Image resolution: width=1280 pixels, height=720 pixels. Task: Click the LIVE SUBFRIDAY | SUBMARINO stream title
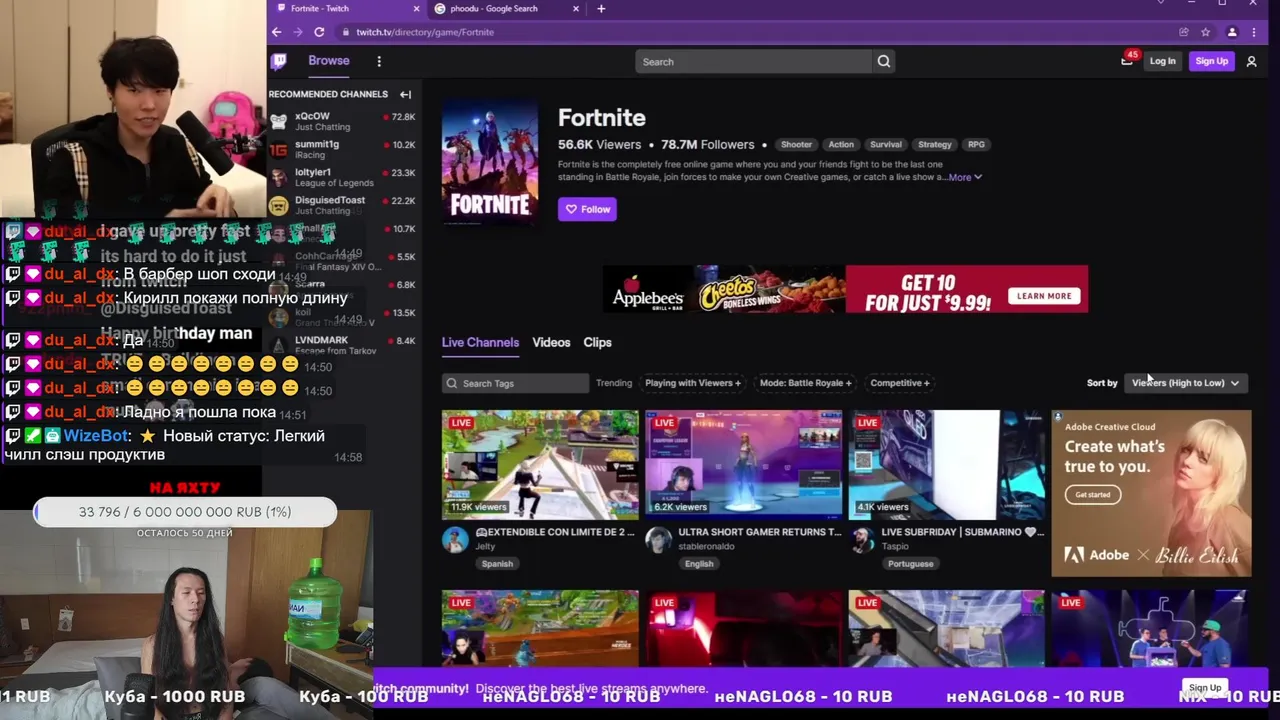tap(962, 532)
